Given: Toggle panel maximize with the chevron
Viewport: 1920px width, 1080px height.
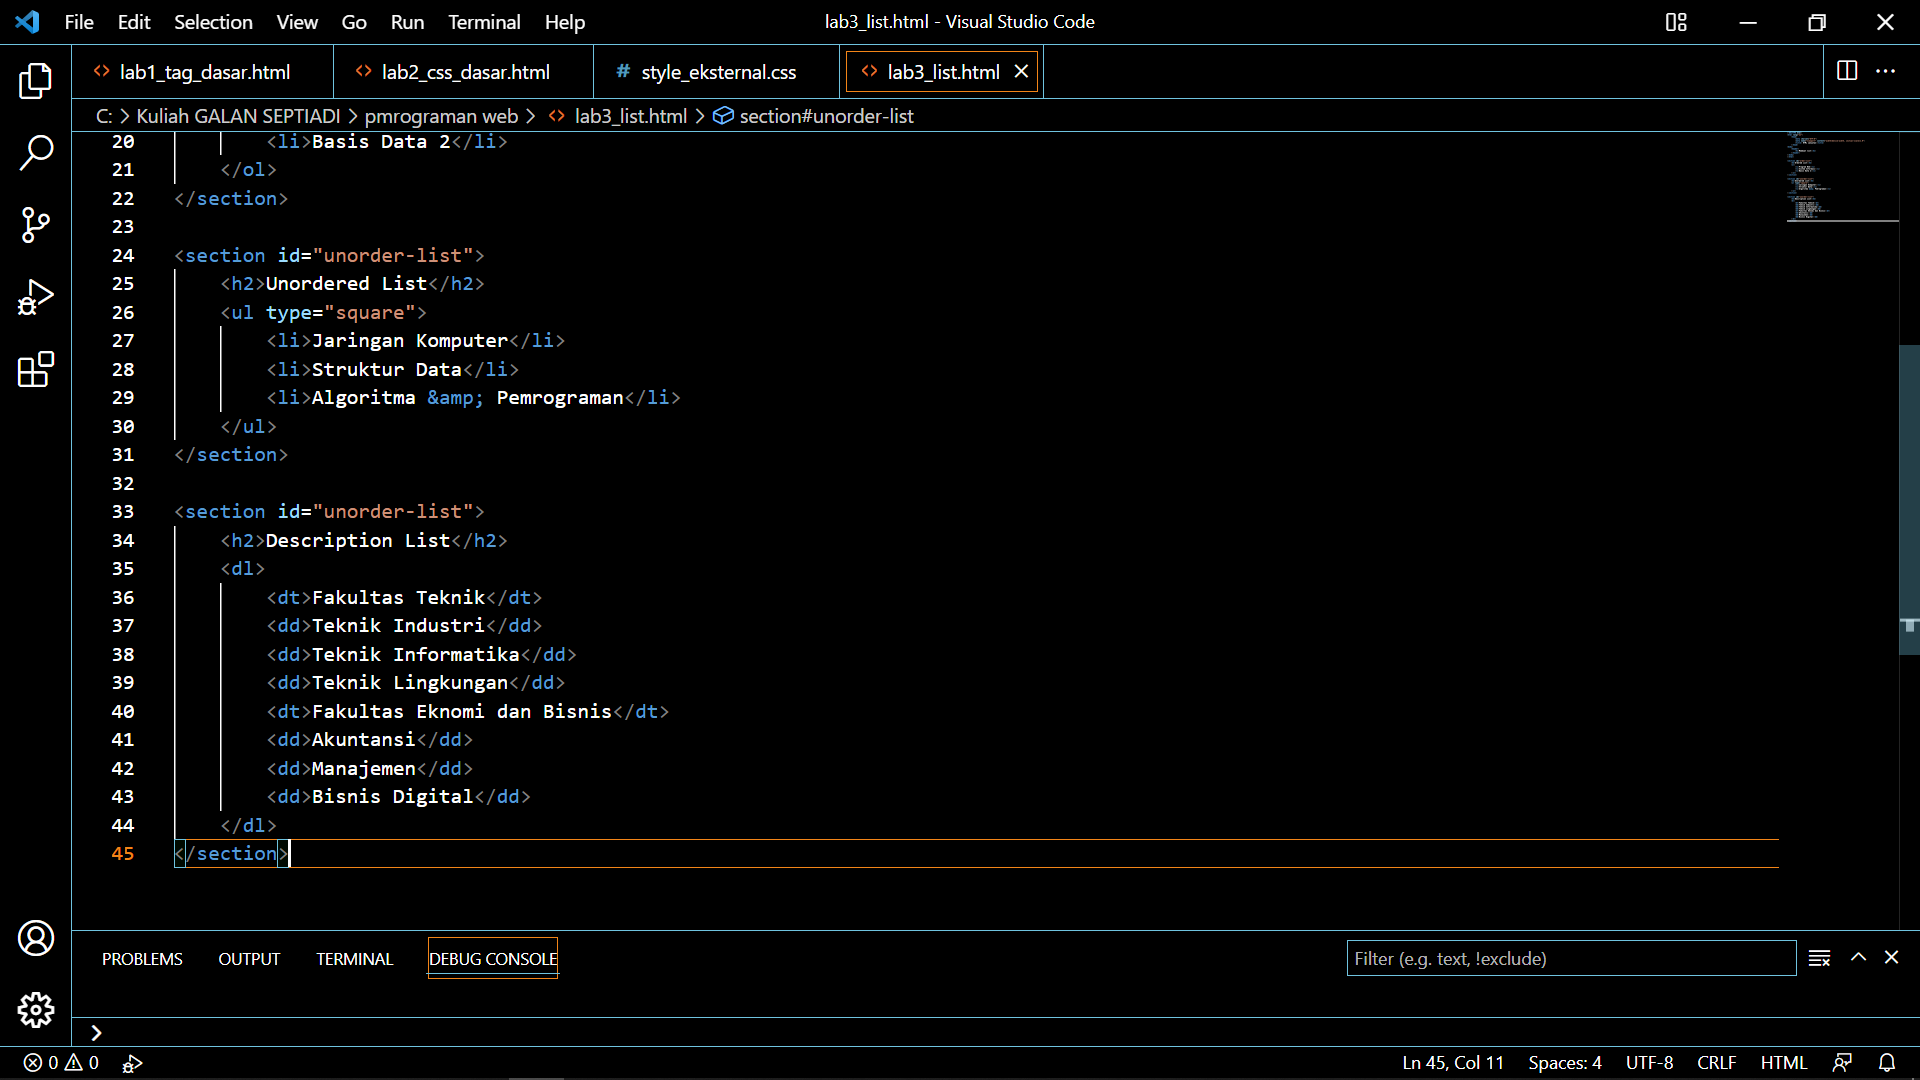Looking at the screenshot, I should point(1858,957).
